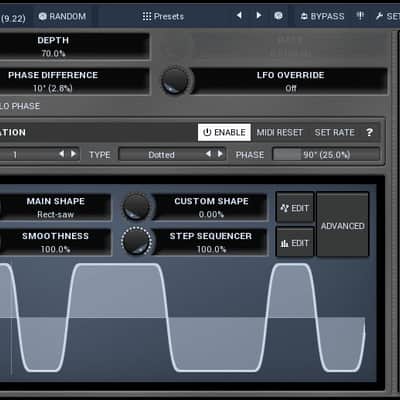Viewport: 400px width, 400px height.
Task: Click the STEP SEQUENCER 100.0% field
Action: tap(211, 242)
